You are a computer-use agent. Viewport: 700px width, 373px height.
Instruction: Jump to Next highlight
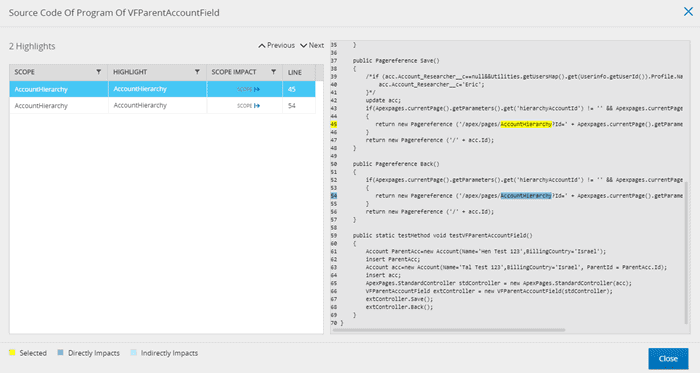pyautogui.click(x=312, y=46)
